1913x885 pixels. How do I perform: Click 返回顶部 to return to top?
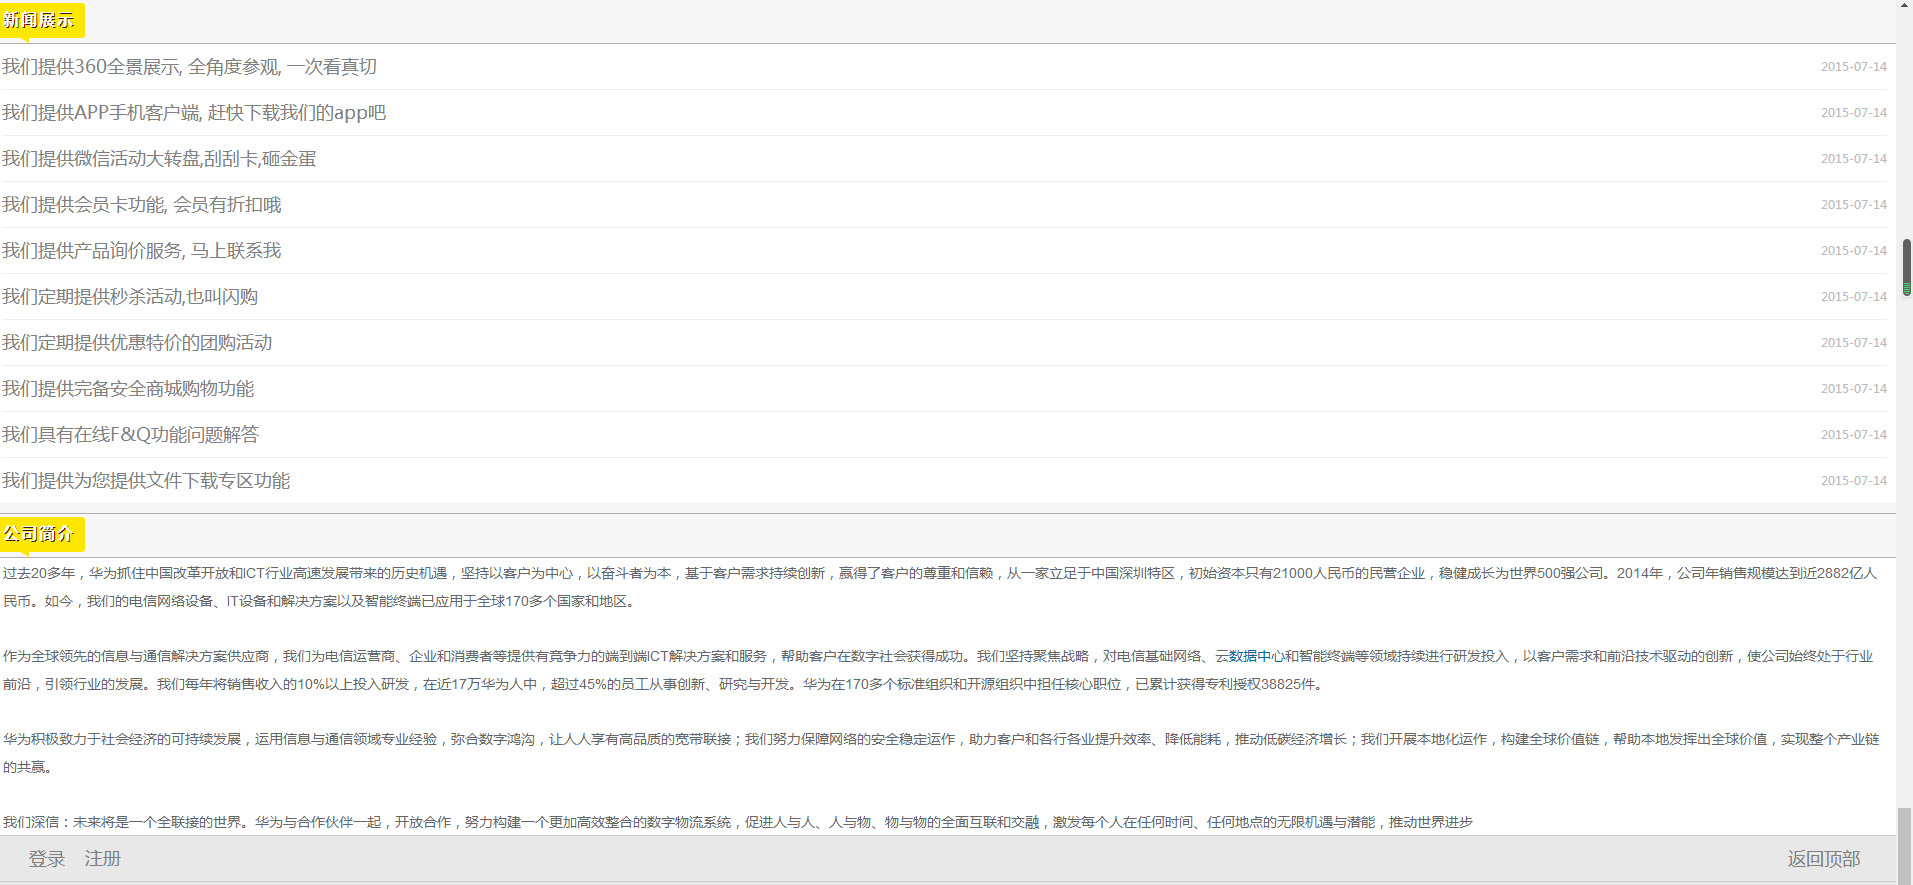[1824, 859]
